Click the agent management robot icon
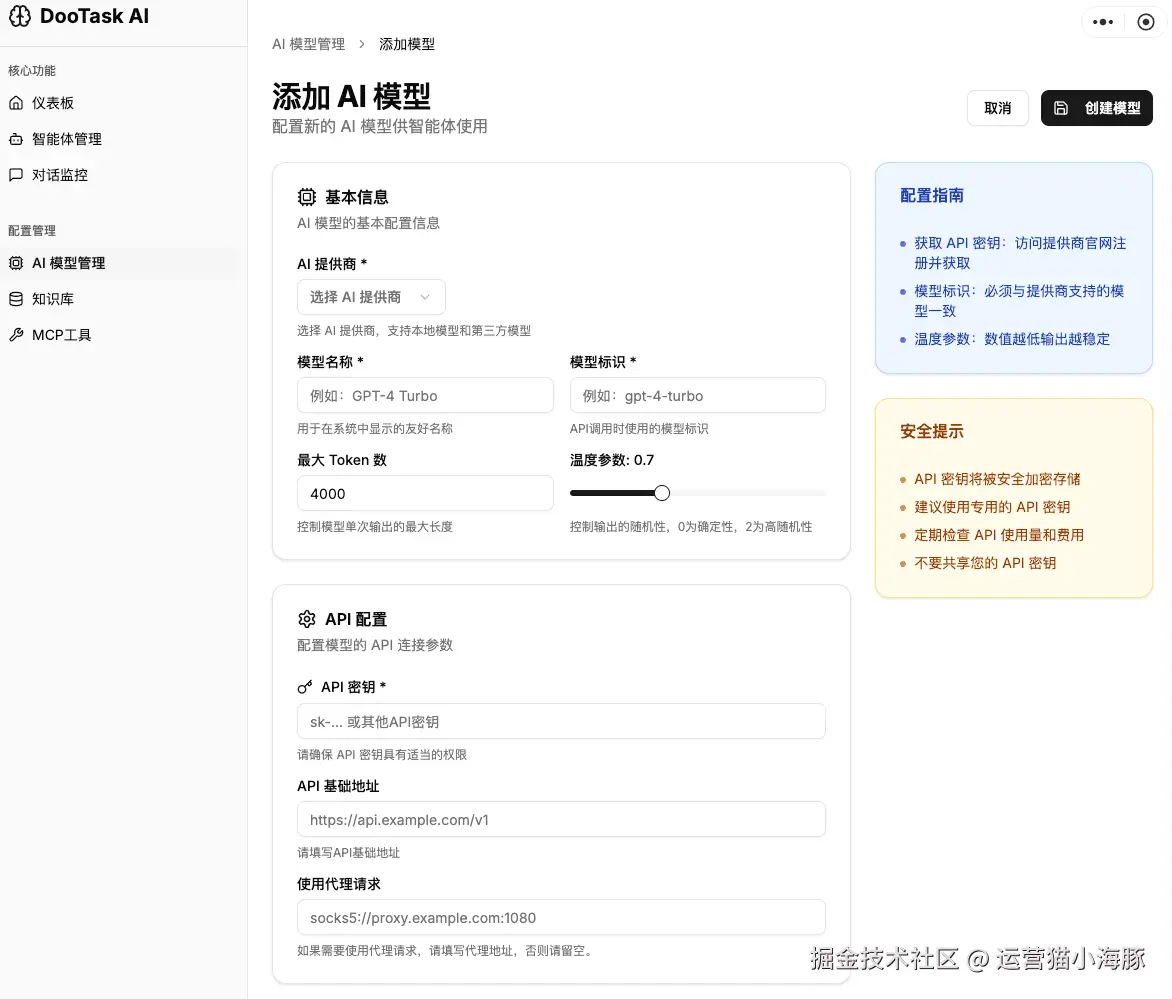1172x999 pixels. (x=16, y=139)
